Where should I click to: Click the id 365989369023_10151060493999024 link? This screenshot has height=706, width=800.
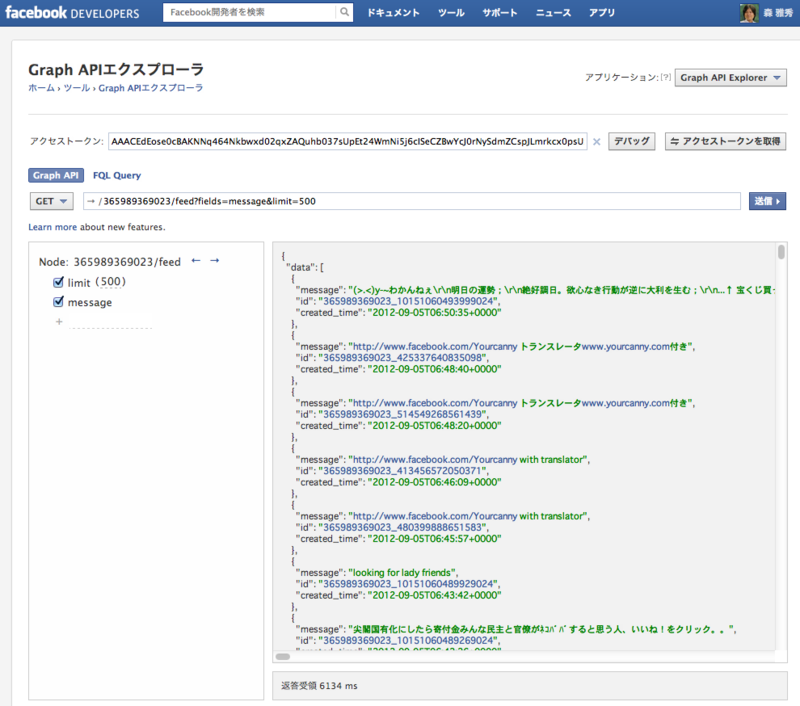tap(409, 301)
